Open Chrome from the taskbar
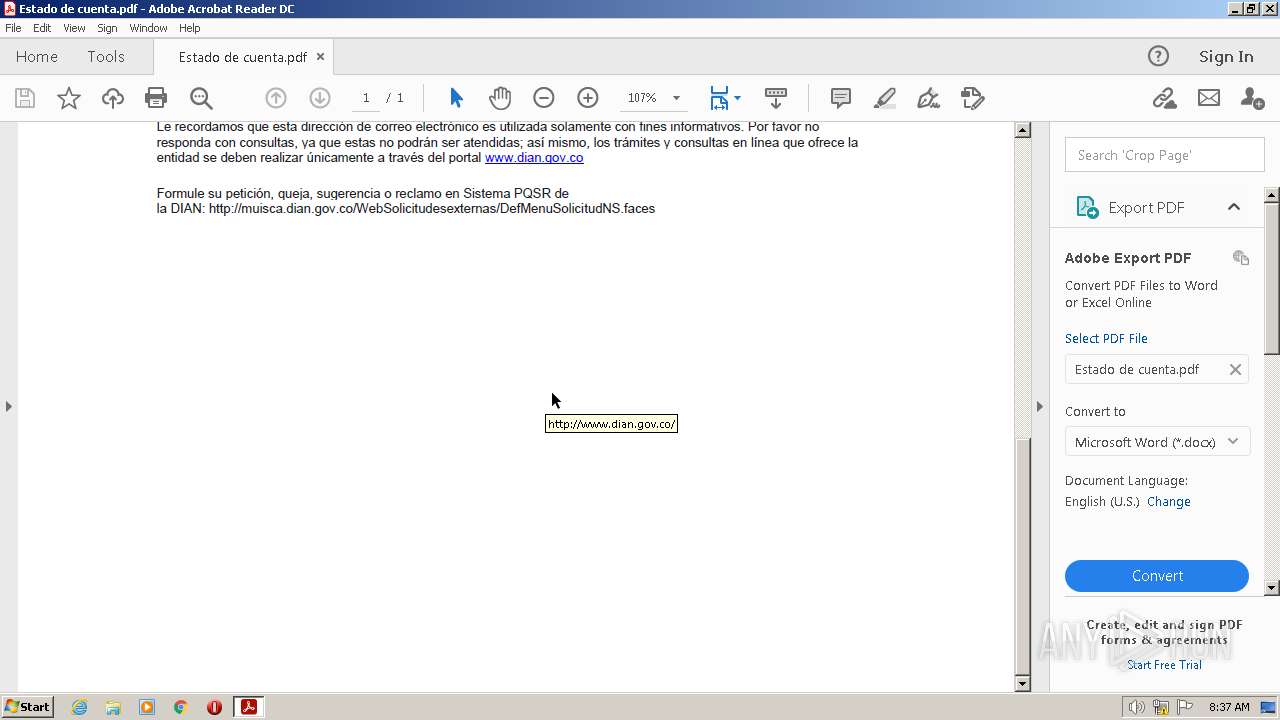Viewport: 1280px width, 720px height. 180,707
